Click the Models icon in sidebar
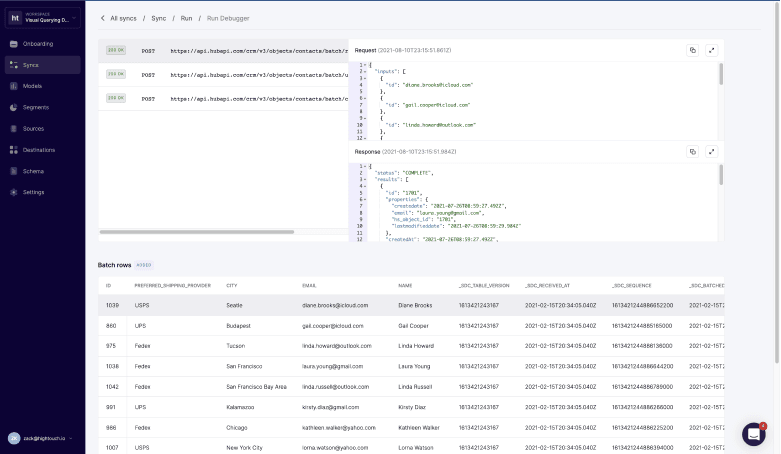The height and width of the screenshot is (454, 781). [x=13, y=86]
